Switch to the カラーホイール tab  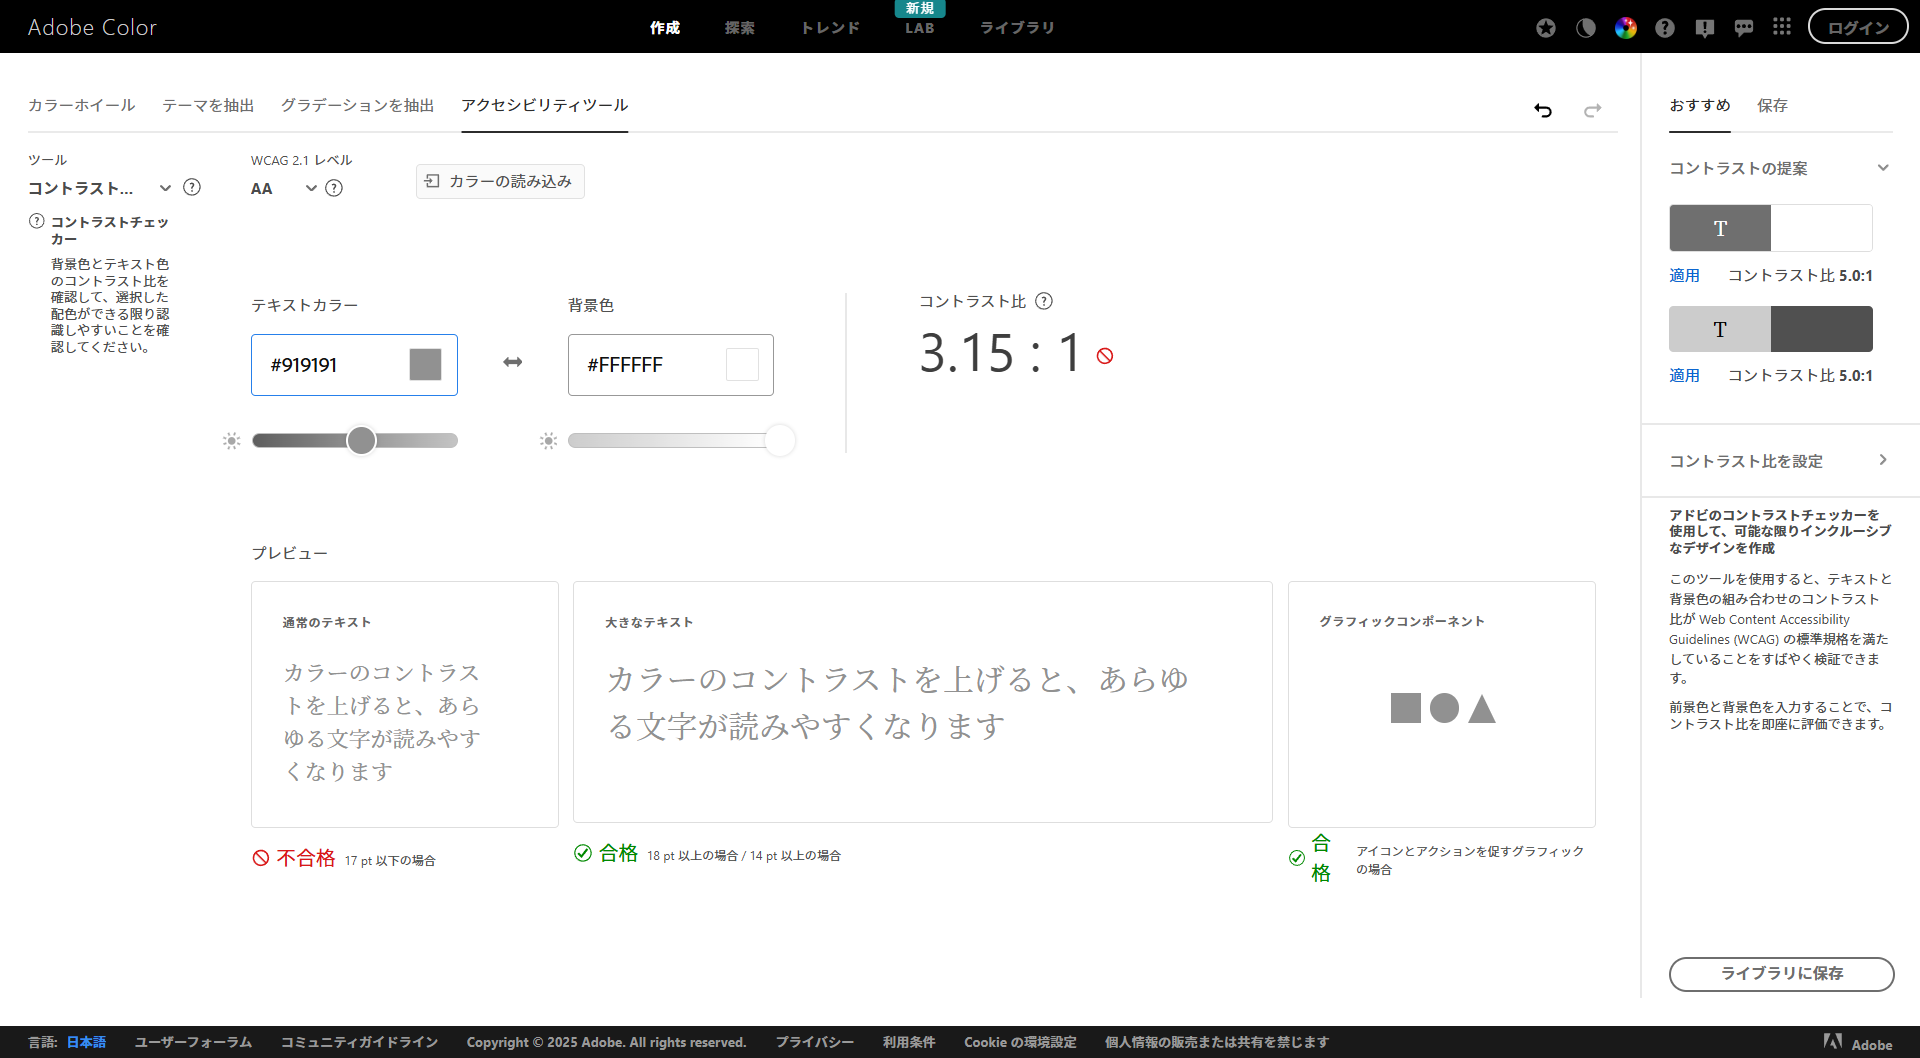tap(81, 105)
